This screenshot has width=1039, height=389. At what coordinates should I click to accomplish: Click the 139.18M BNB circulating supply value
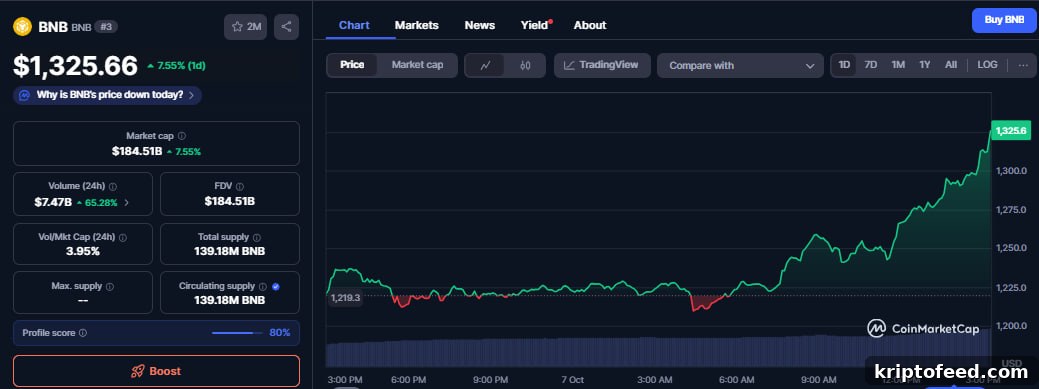(230, 300)
